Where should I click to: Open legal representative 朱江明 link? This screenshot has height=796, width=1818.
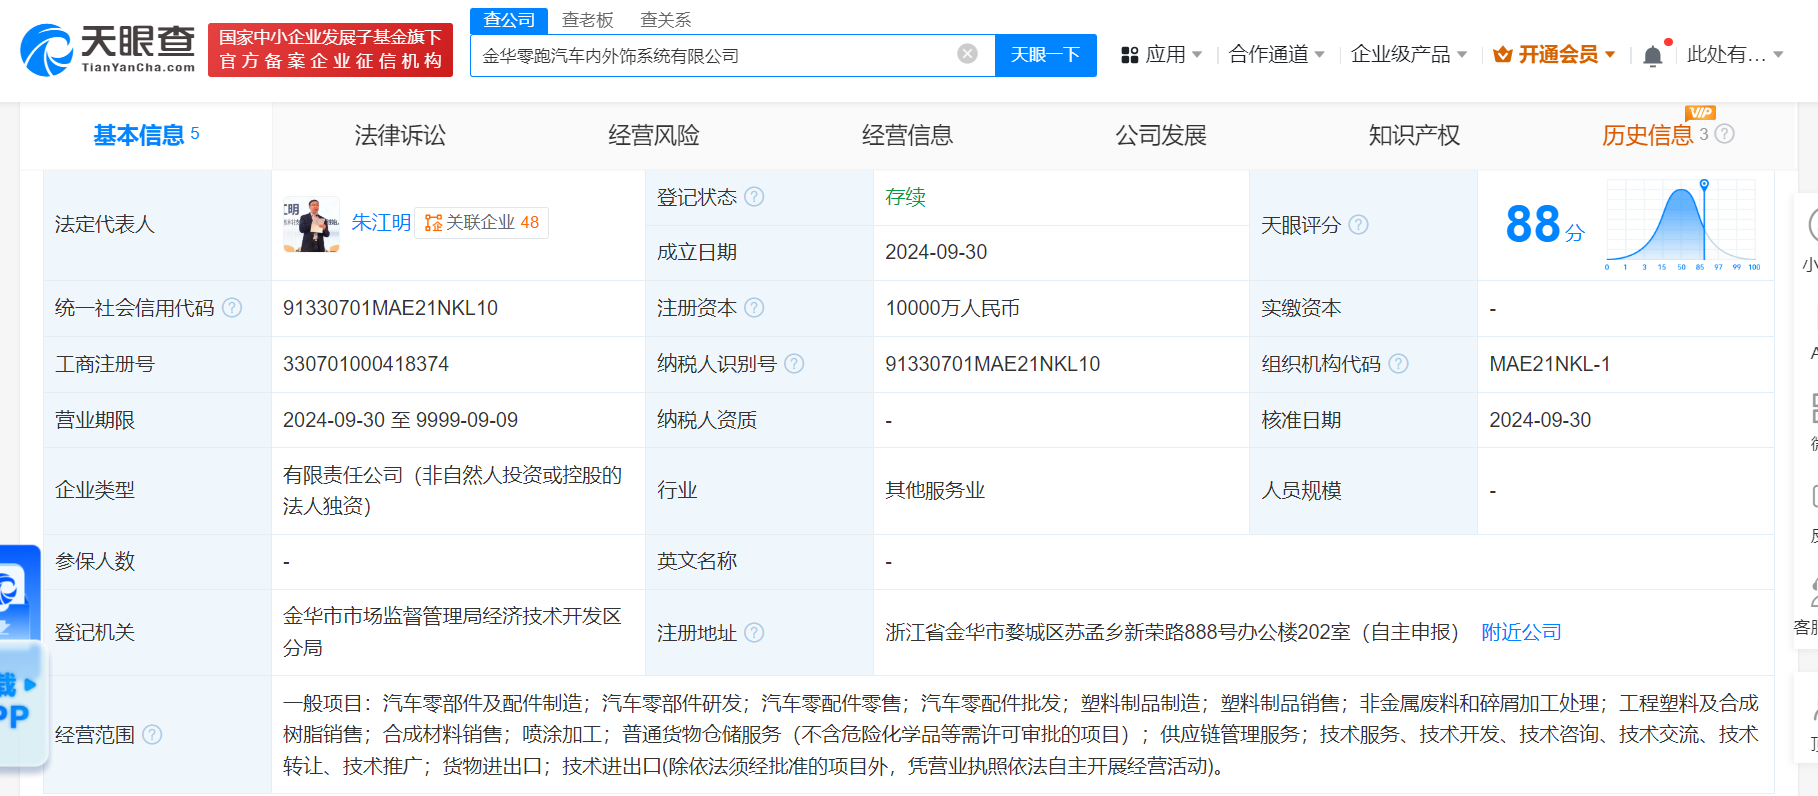[x=381, y=223]
